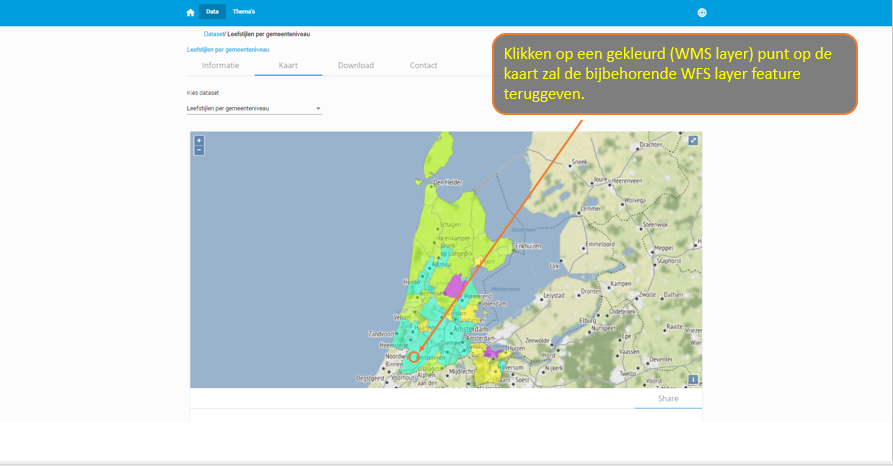Switch to the Contact tab
Image resolution: width=893 pixels, height=466 pixels.
point(423,66)
